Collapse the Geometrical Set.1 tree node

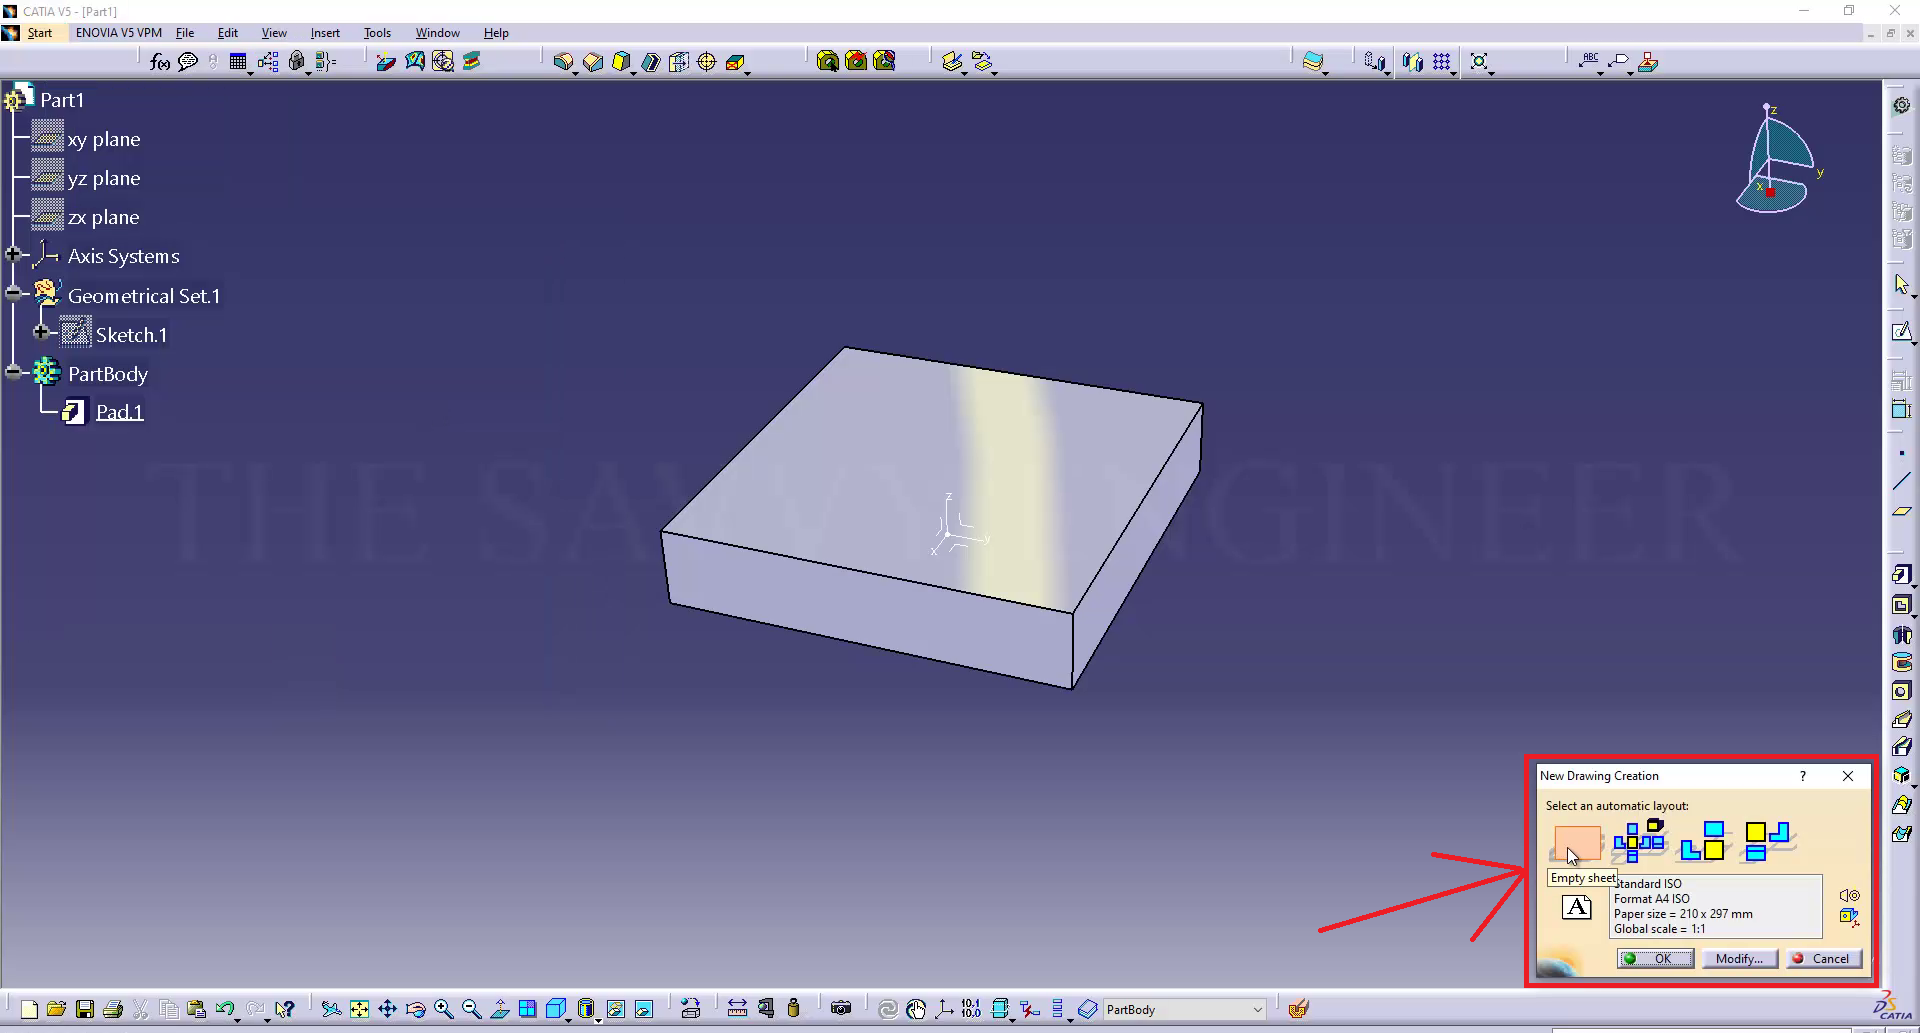[x=13, y=294]
